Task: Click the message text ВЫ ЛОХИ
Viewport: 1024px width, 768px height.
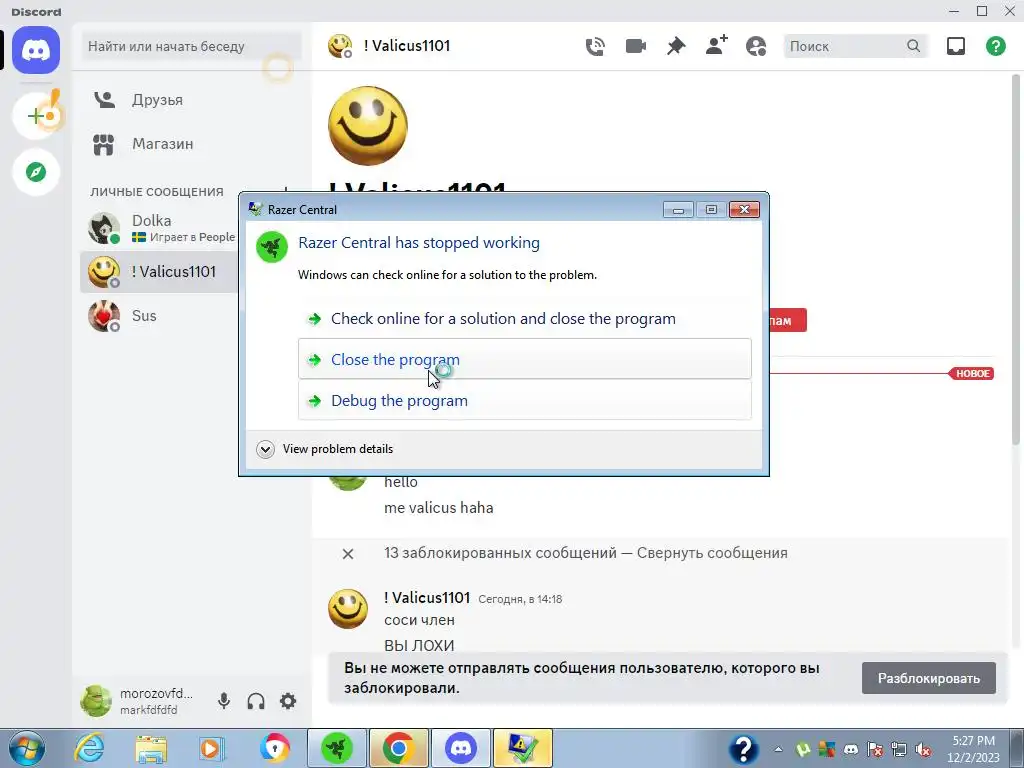Action: click(419, 646)
